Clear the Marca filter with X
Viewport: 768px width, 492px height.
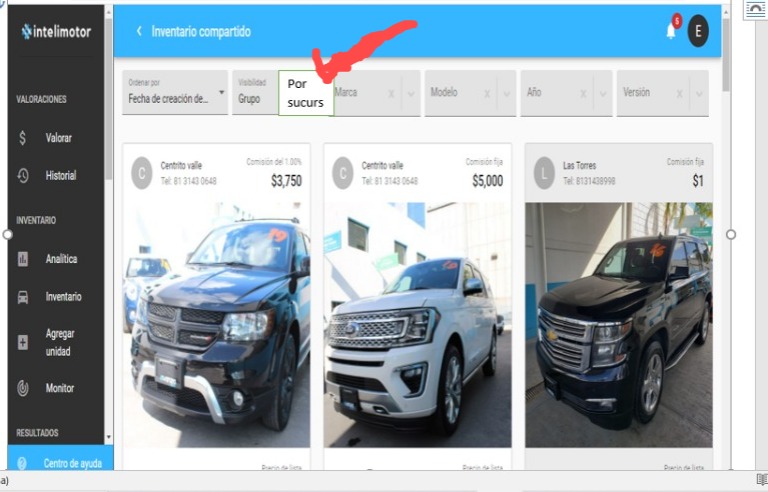[391, 93]
